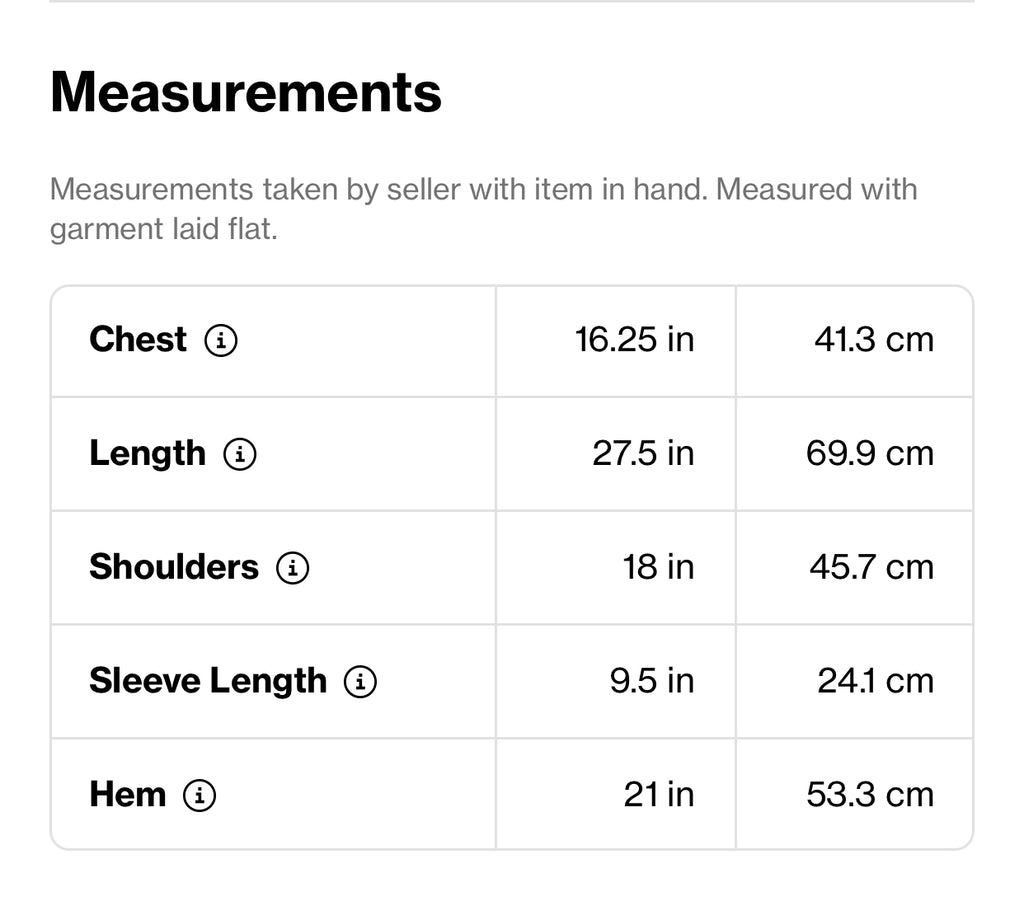Select the Length row label
The width and height of the screenshot is (1024, 906).
pyautogui.click(x=148, y=454)
